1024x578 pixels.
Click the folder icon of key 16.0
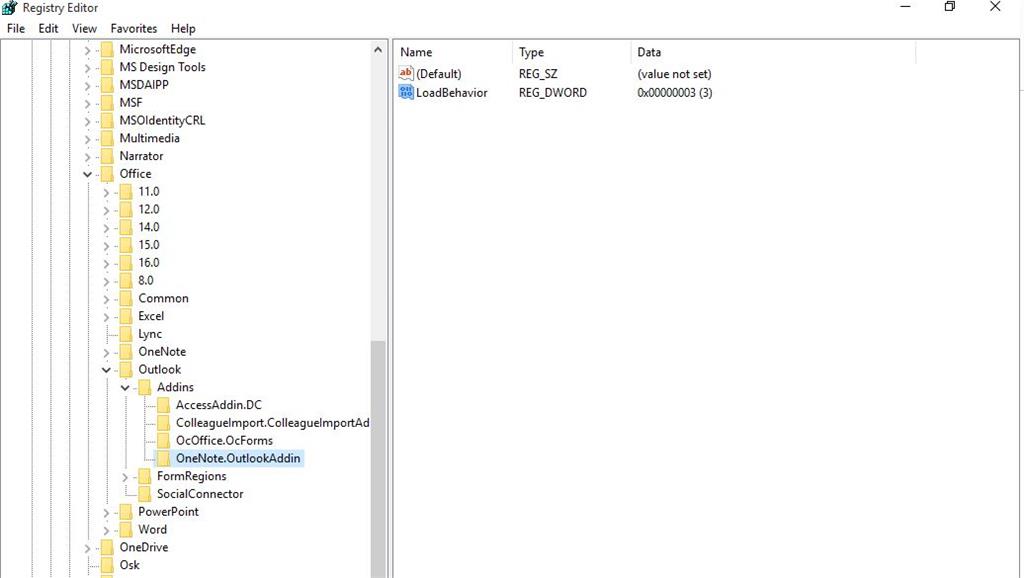[126, 263]
